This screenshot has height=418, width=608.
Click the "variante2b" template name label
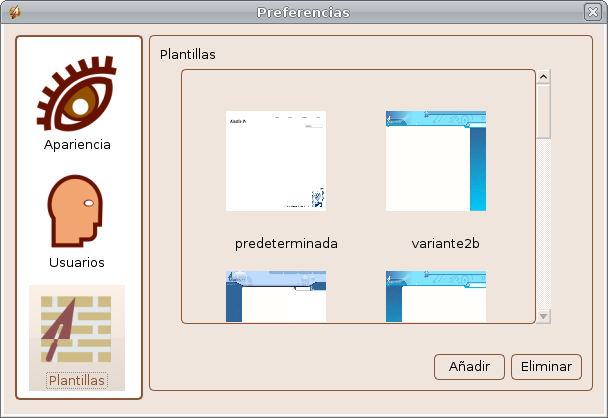click(446, 243)
